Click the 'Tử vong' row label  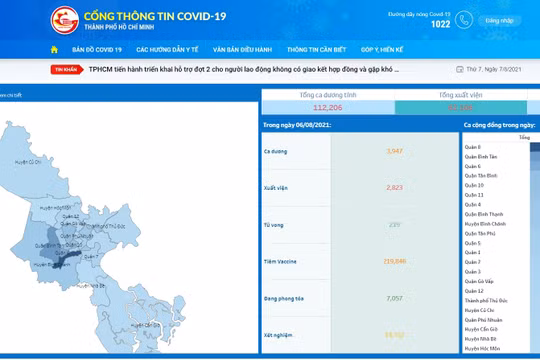pyautogui.click(x=273, y=225)
